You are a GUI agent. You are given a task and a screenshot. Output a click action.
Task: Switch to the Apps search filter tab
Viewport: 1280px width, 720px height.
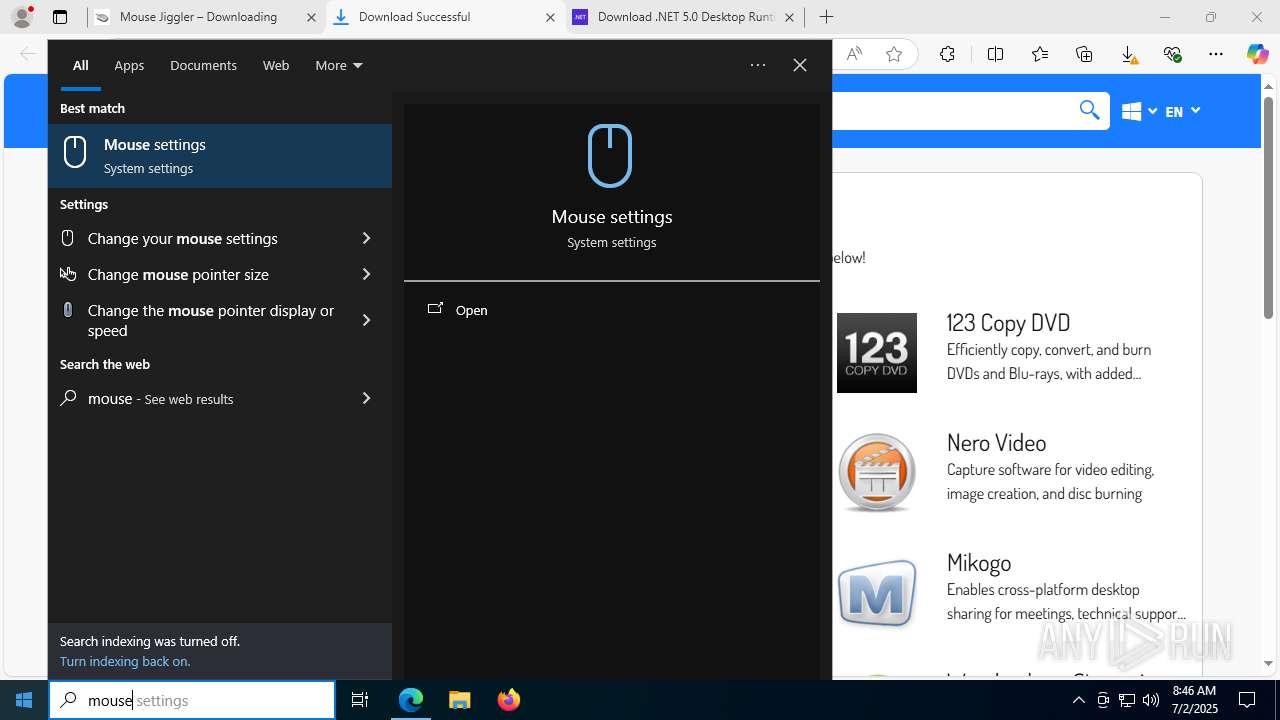(129, 65)
